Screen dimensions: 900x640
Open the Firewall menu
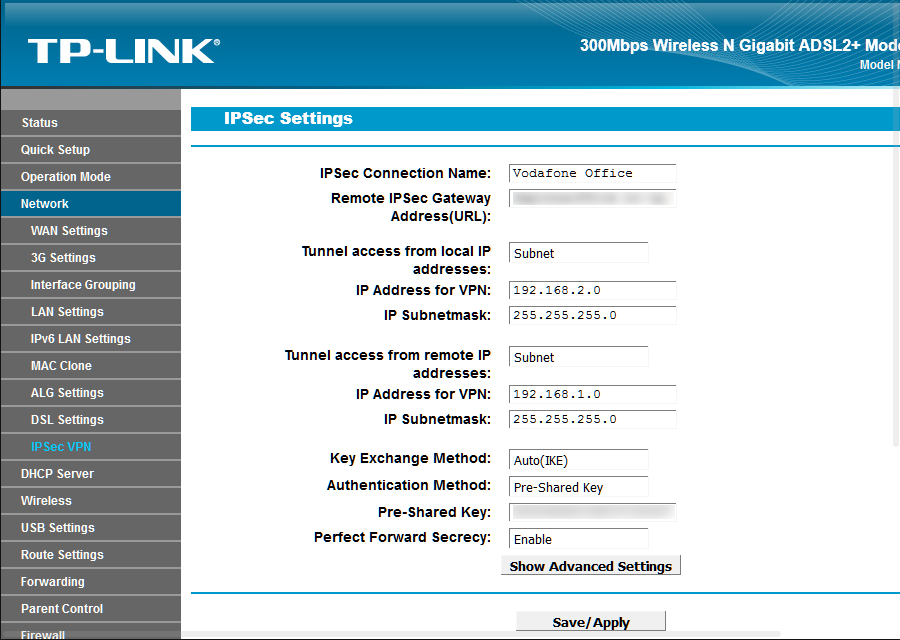click(x=91, y=631)
